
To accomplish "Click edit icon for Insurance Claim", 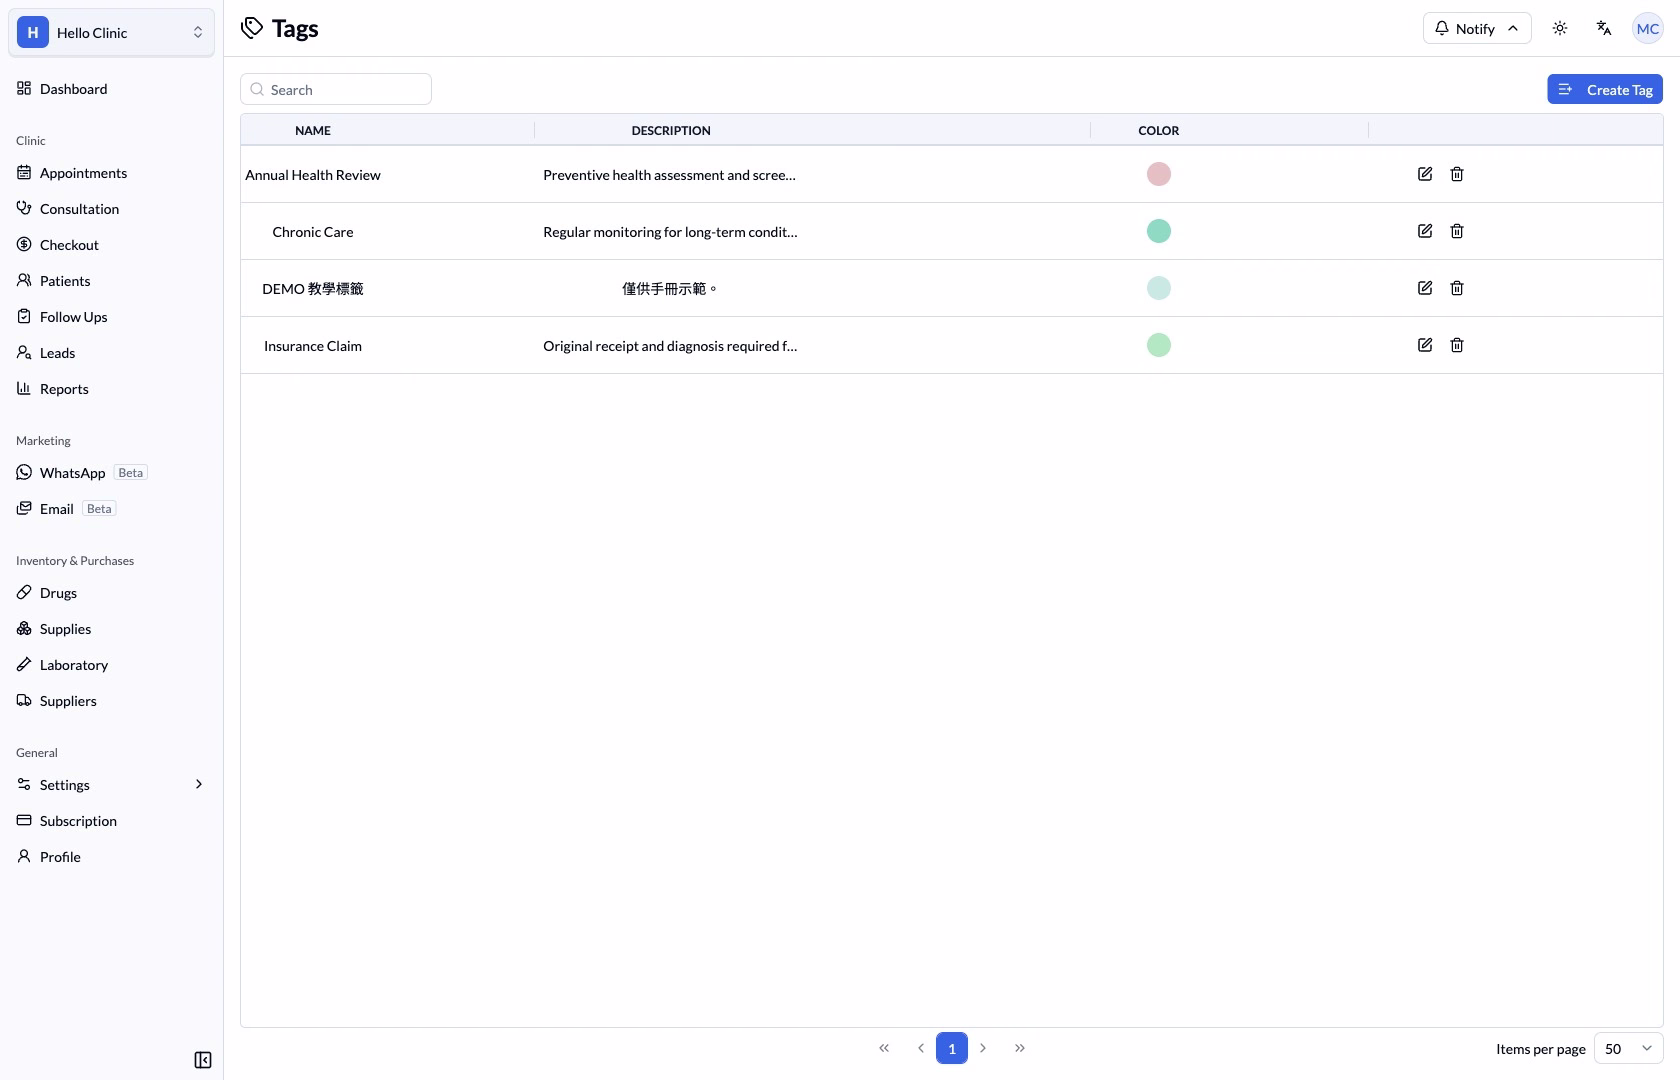I will (1425, 345).
